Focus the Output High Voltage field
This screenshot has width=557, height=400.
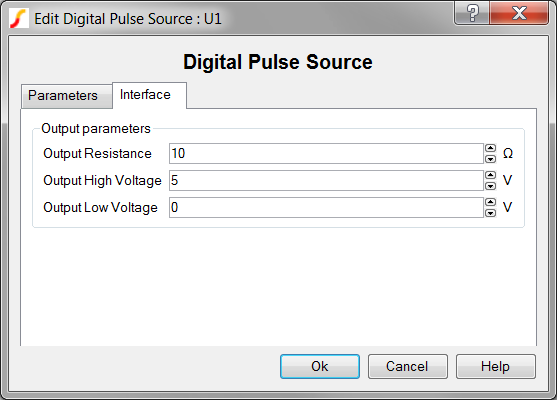[326, 180]
